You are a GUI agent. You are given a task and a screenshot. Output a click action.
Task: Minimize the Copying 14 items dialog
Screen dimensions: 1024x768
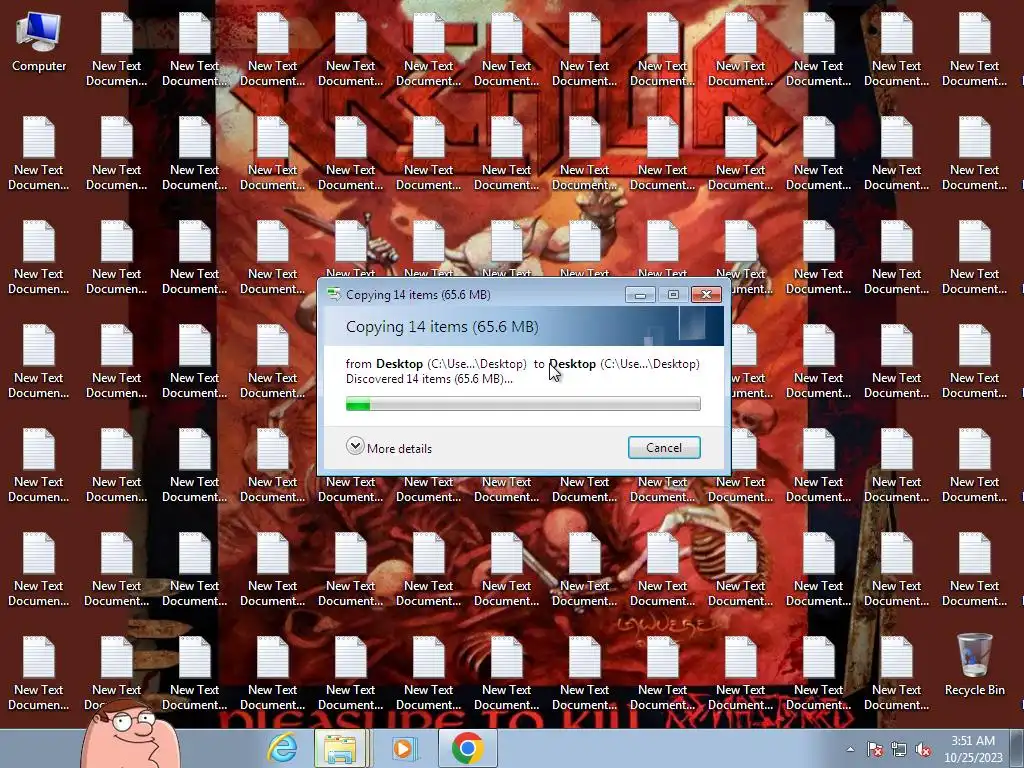640,295
